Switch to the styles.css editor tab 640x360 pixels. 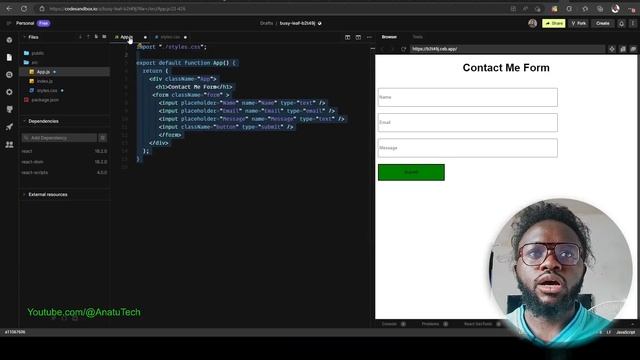(170, 37)
